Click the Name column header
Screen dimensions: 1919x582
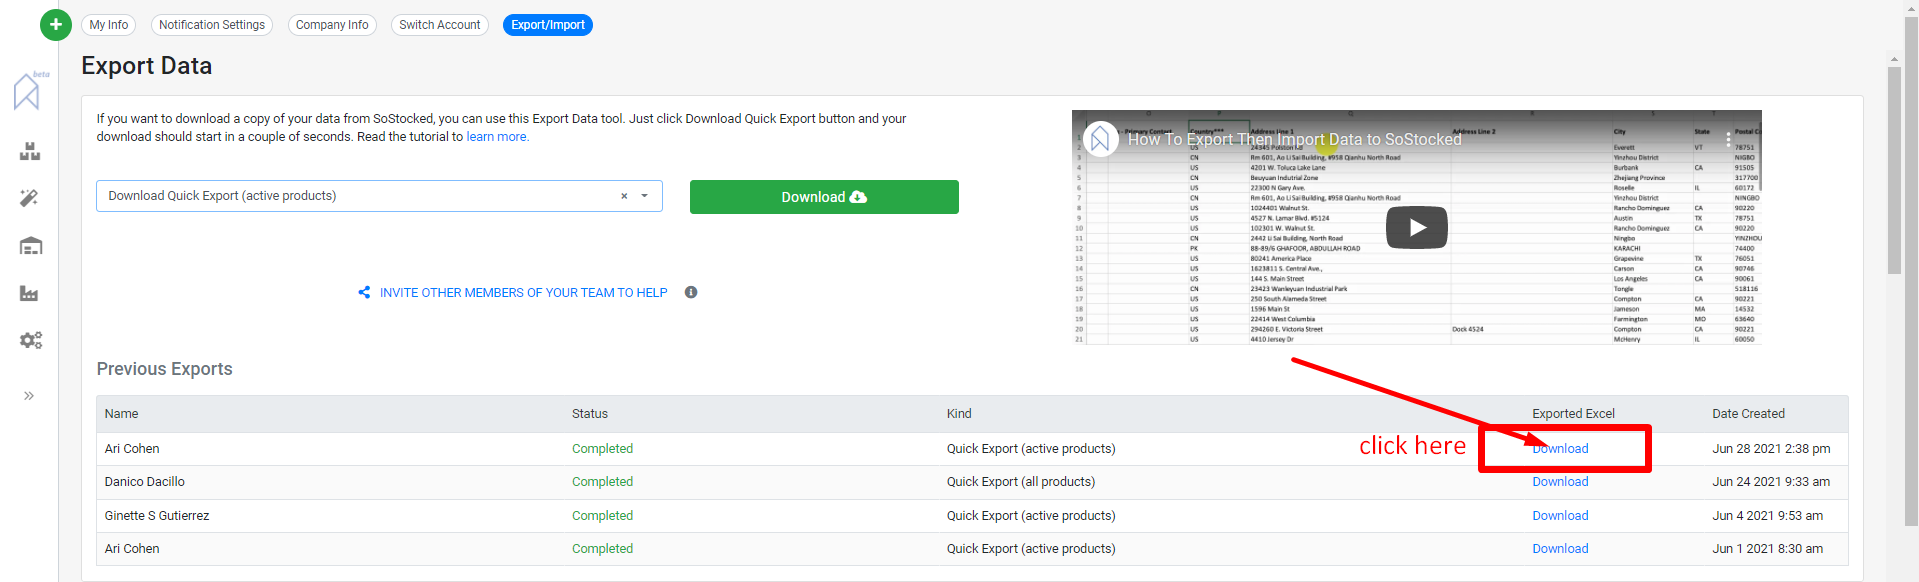pyautogui.click(x=122, y=414)
